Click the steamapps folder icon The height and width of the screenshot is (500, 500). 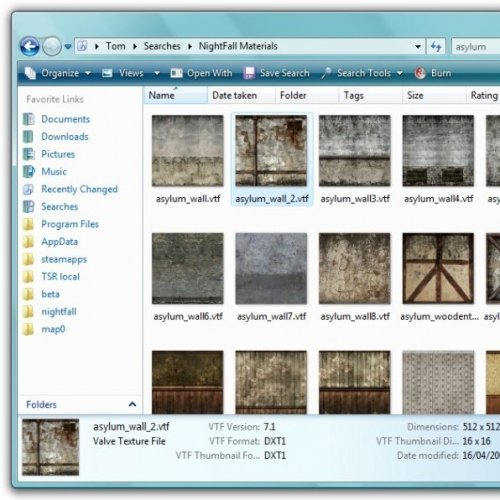29,259
